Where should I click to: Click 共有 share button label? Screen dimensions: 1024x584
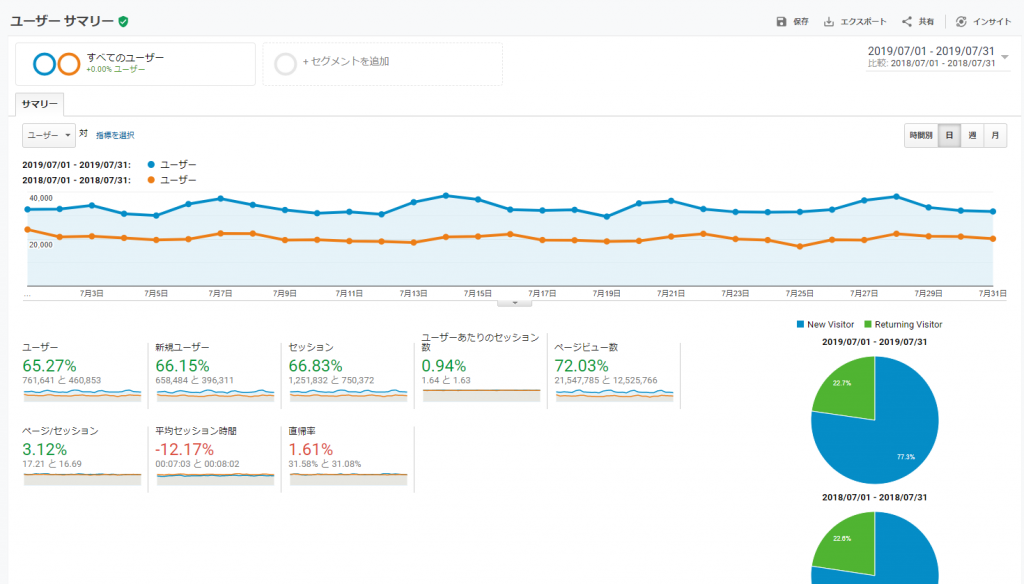(x=926, y=22)
